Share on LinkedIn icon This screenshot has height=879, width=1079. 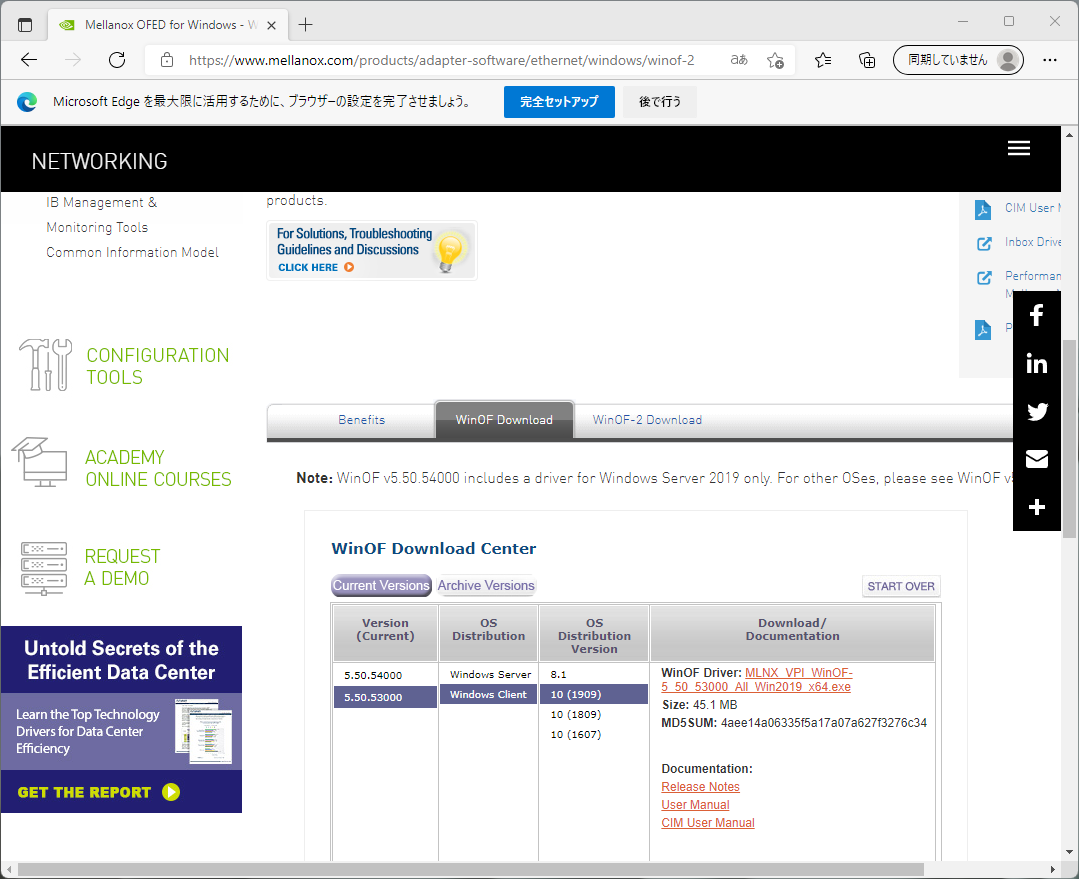click(x=1036, y=363)
